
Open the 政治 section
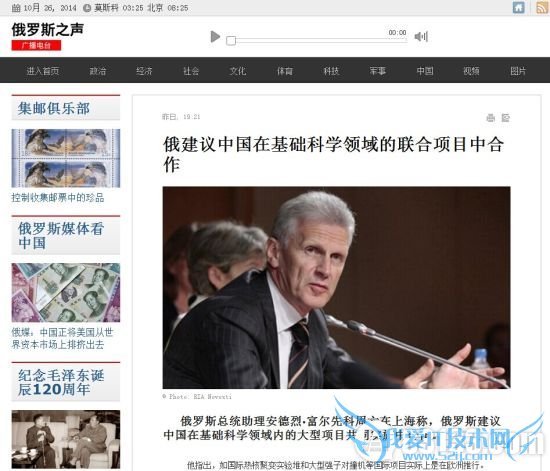click(x=98, y=71)
